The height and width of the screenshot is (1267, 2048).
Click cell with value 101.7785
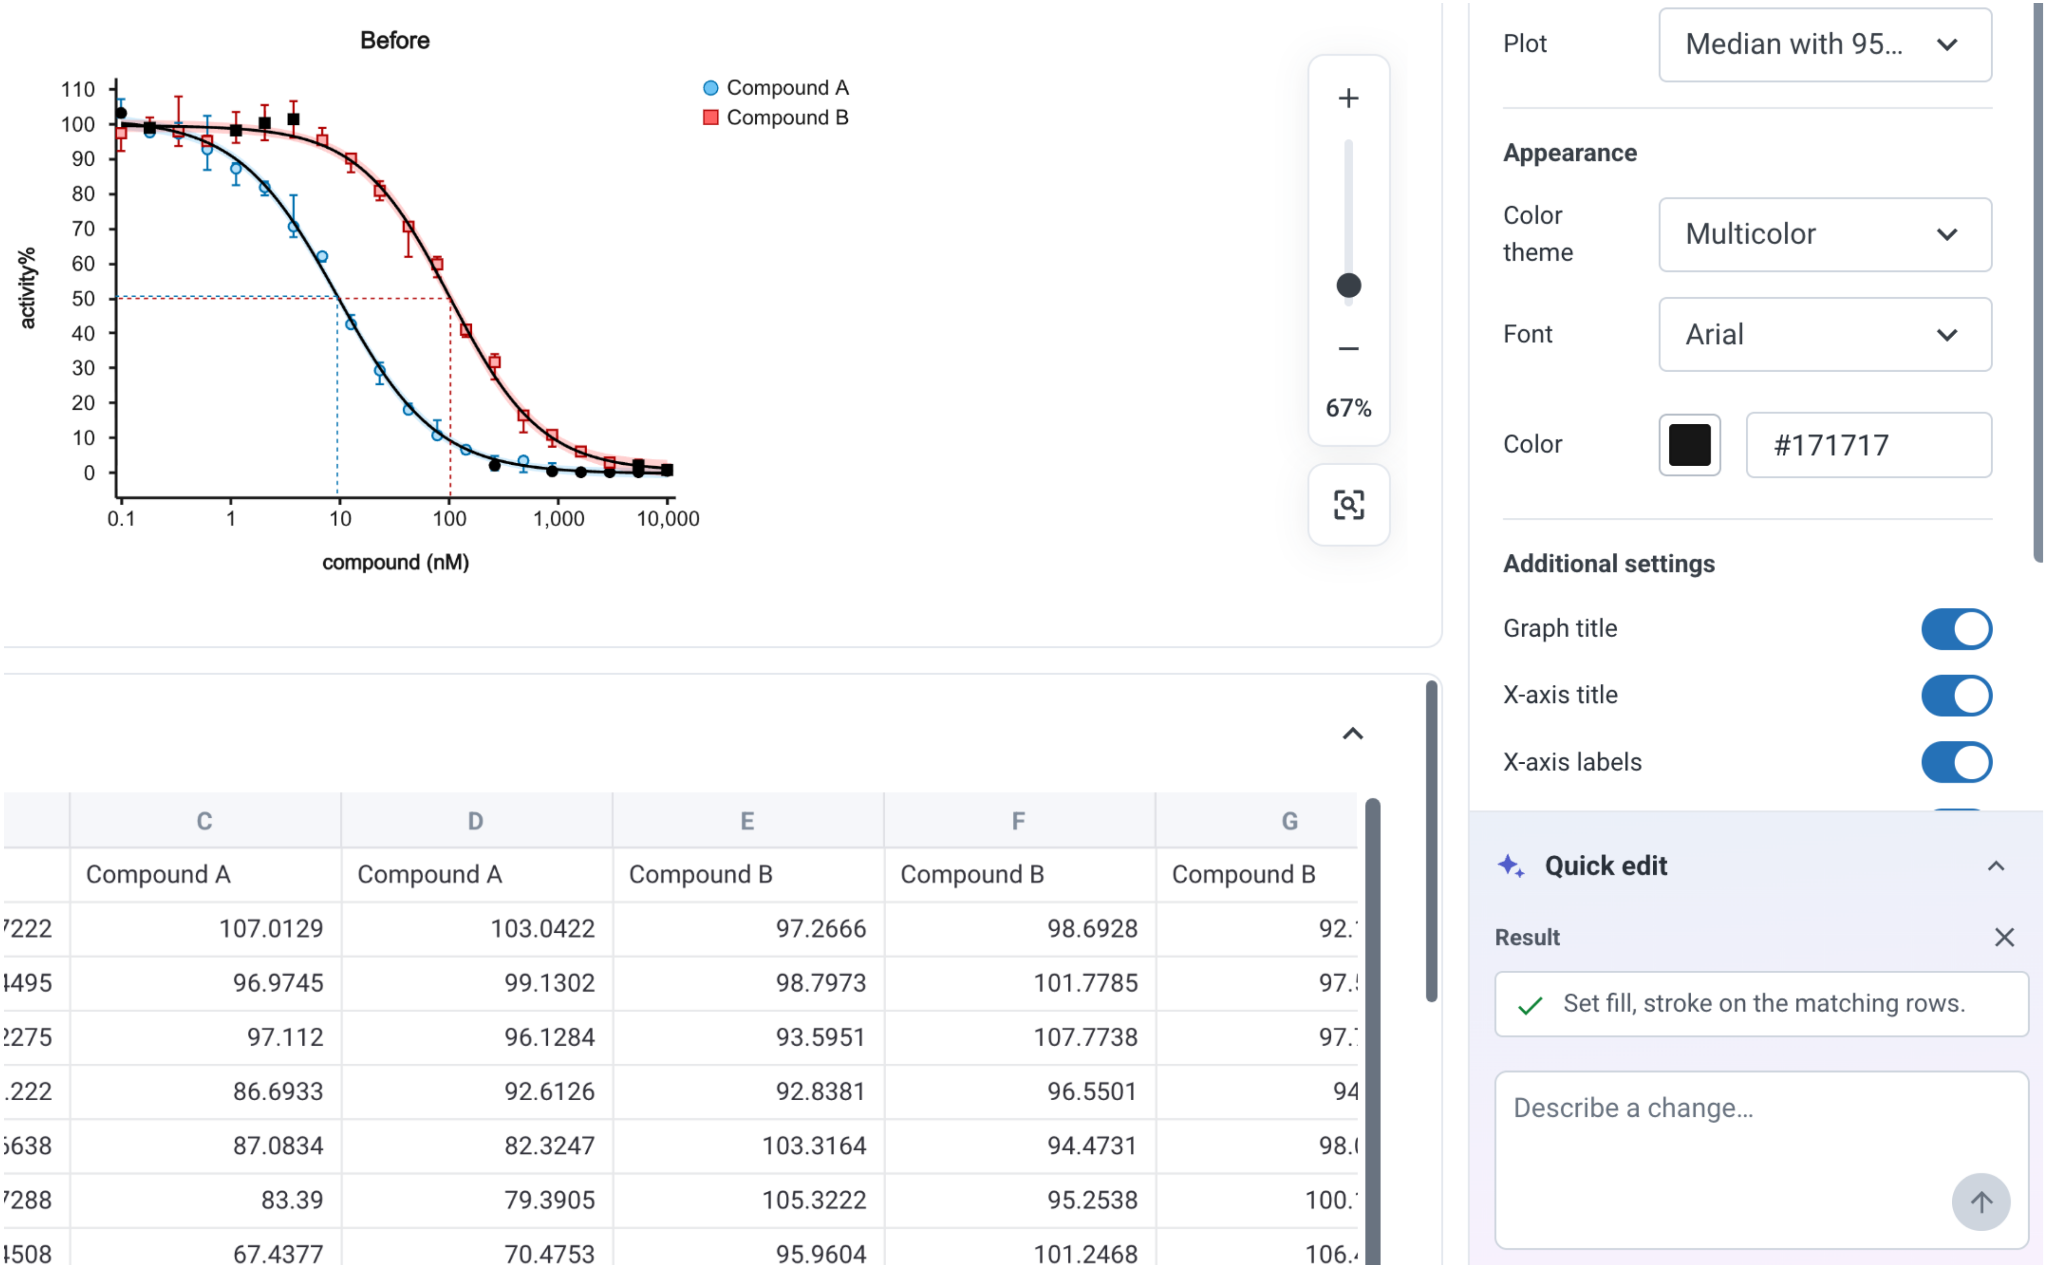pyautogui.click(x=1018, y=983)
